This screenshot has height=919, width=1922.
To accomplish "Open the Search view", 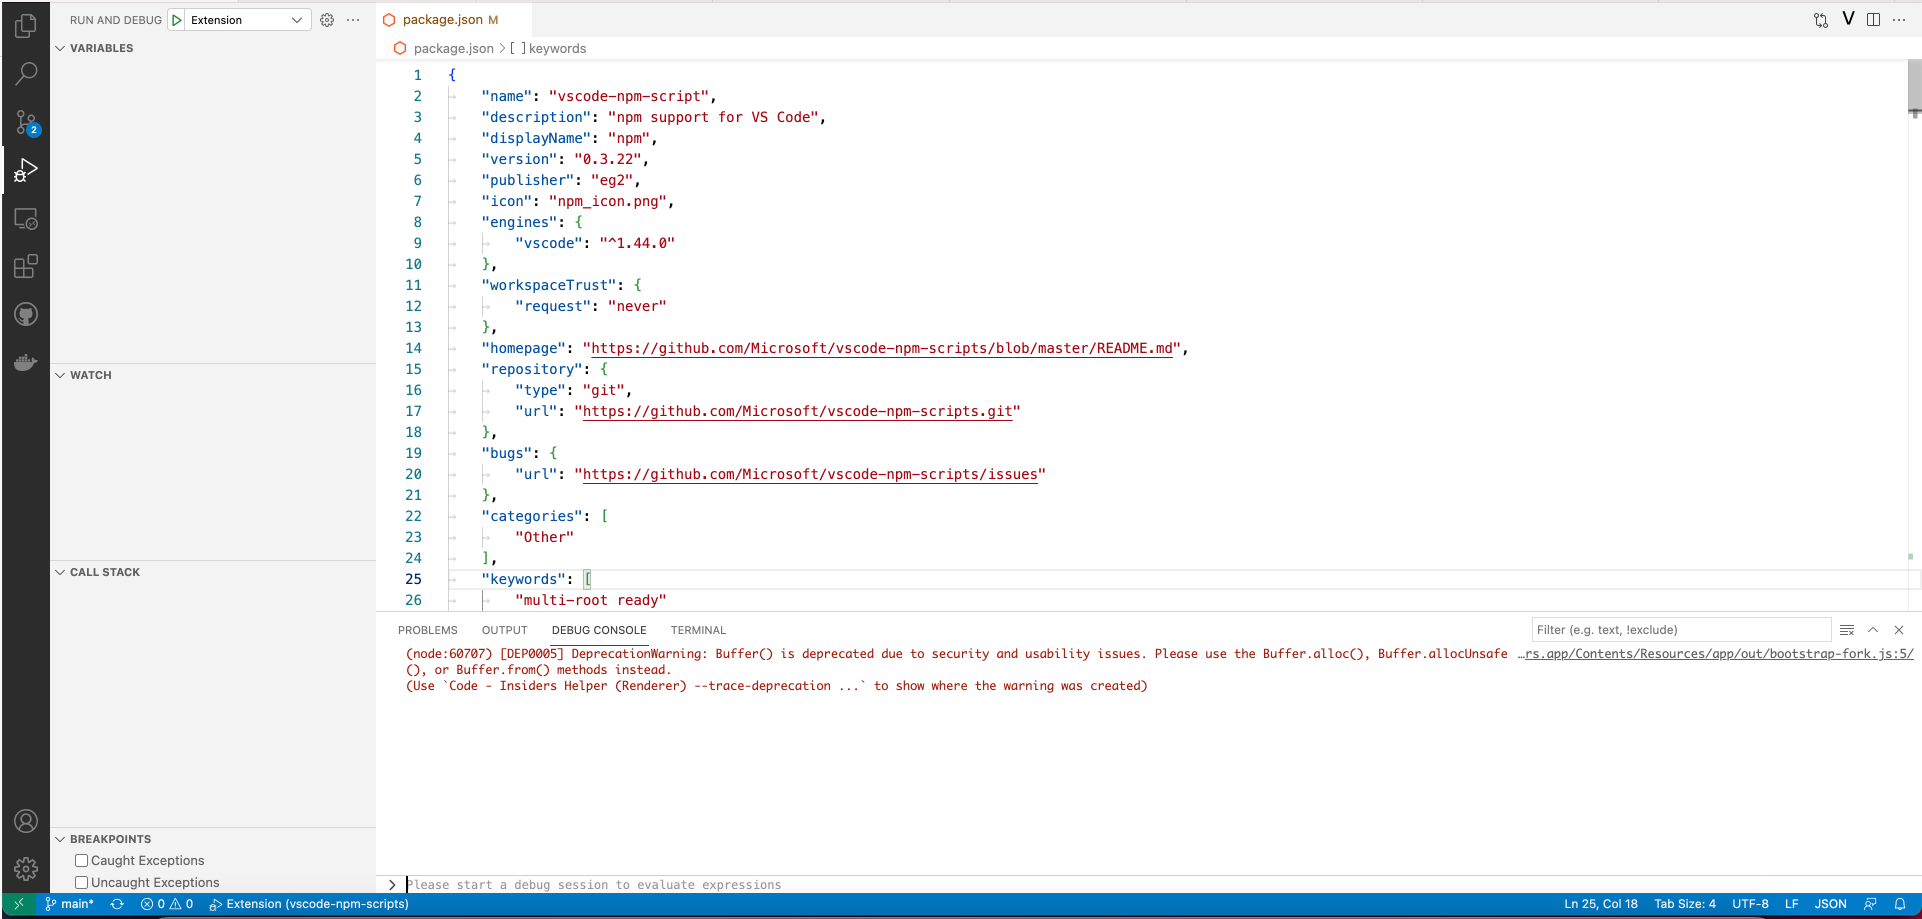I will click(26, 73).
